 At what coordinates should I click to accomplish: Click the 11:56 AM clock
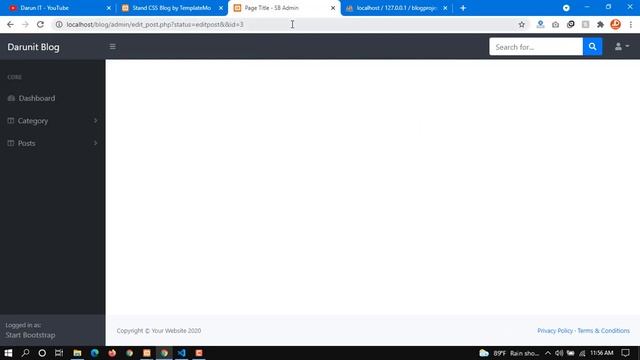coord(602,353)
